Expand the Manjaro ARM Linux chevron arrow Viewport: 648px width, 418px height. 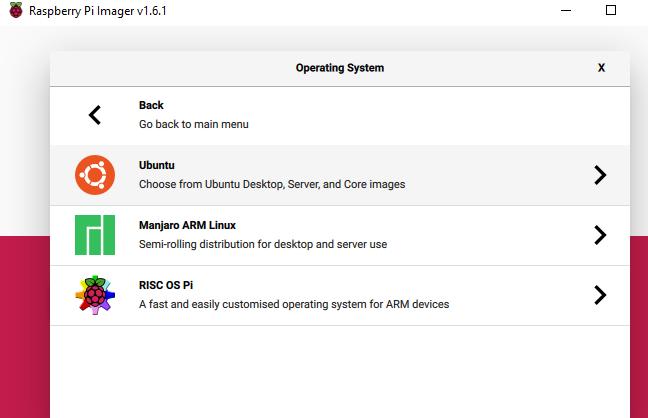click(600, 235)
